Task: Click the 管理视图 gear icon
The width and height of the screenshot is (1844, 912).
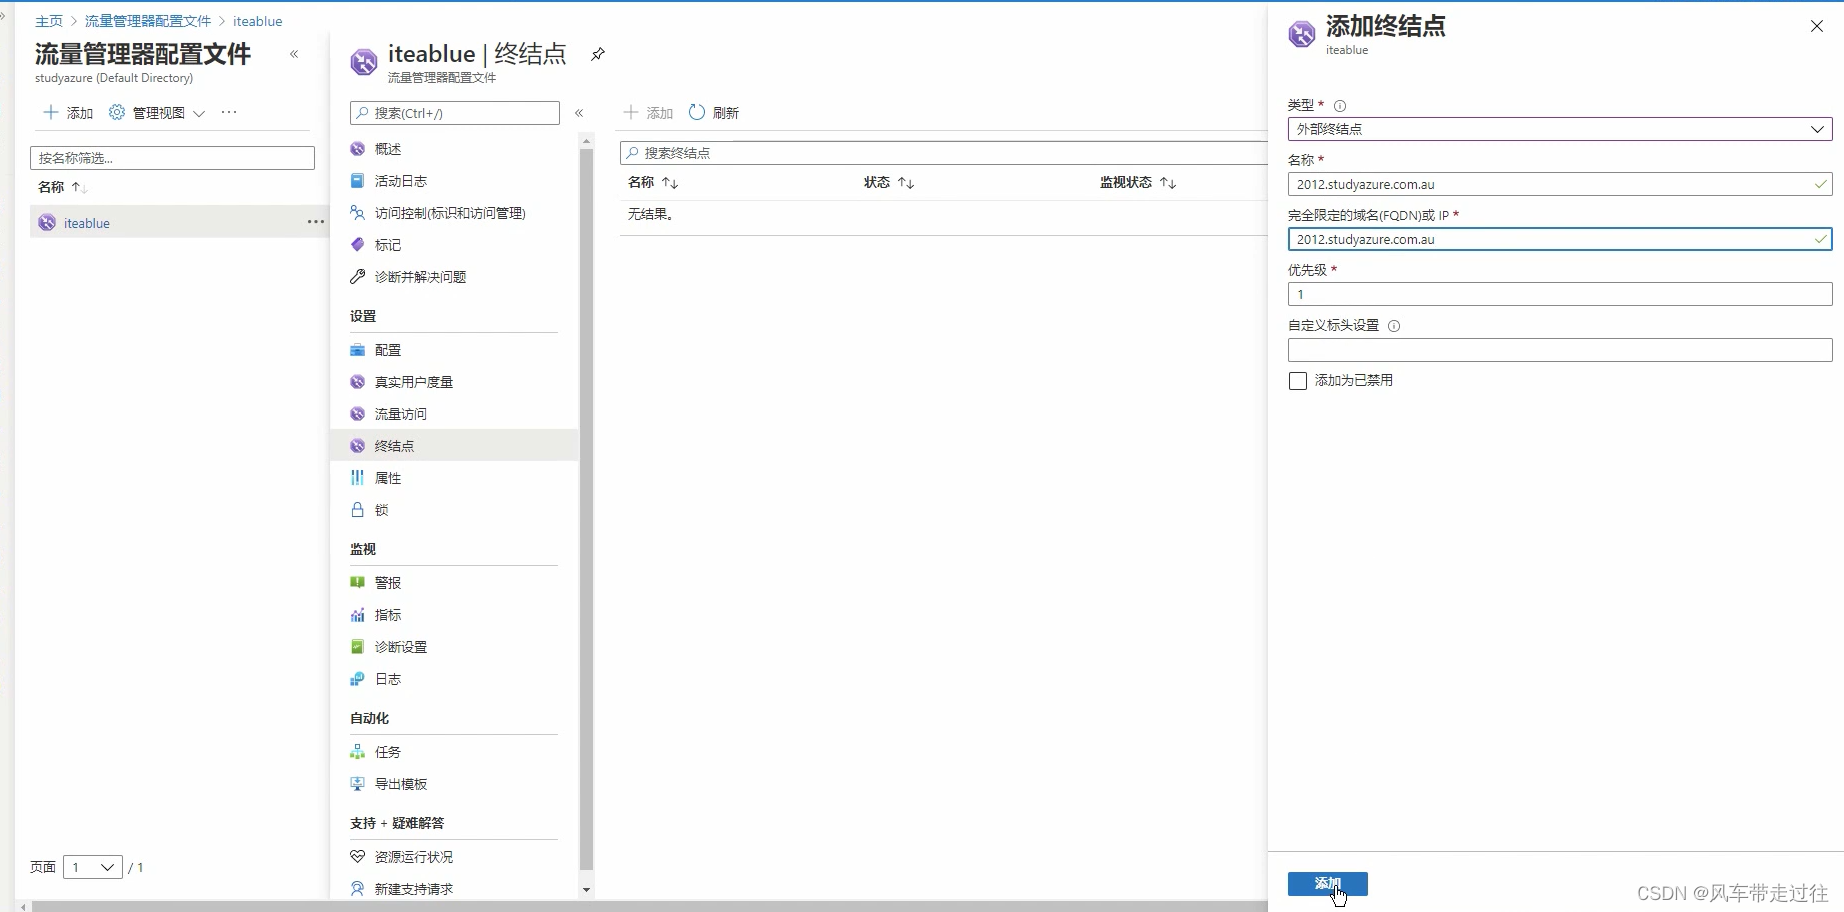Action: [x=117, y=112]
